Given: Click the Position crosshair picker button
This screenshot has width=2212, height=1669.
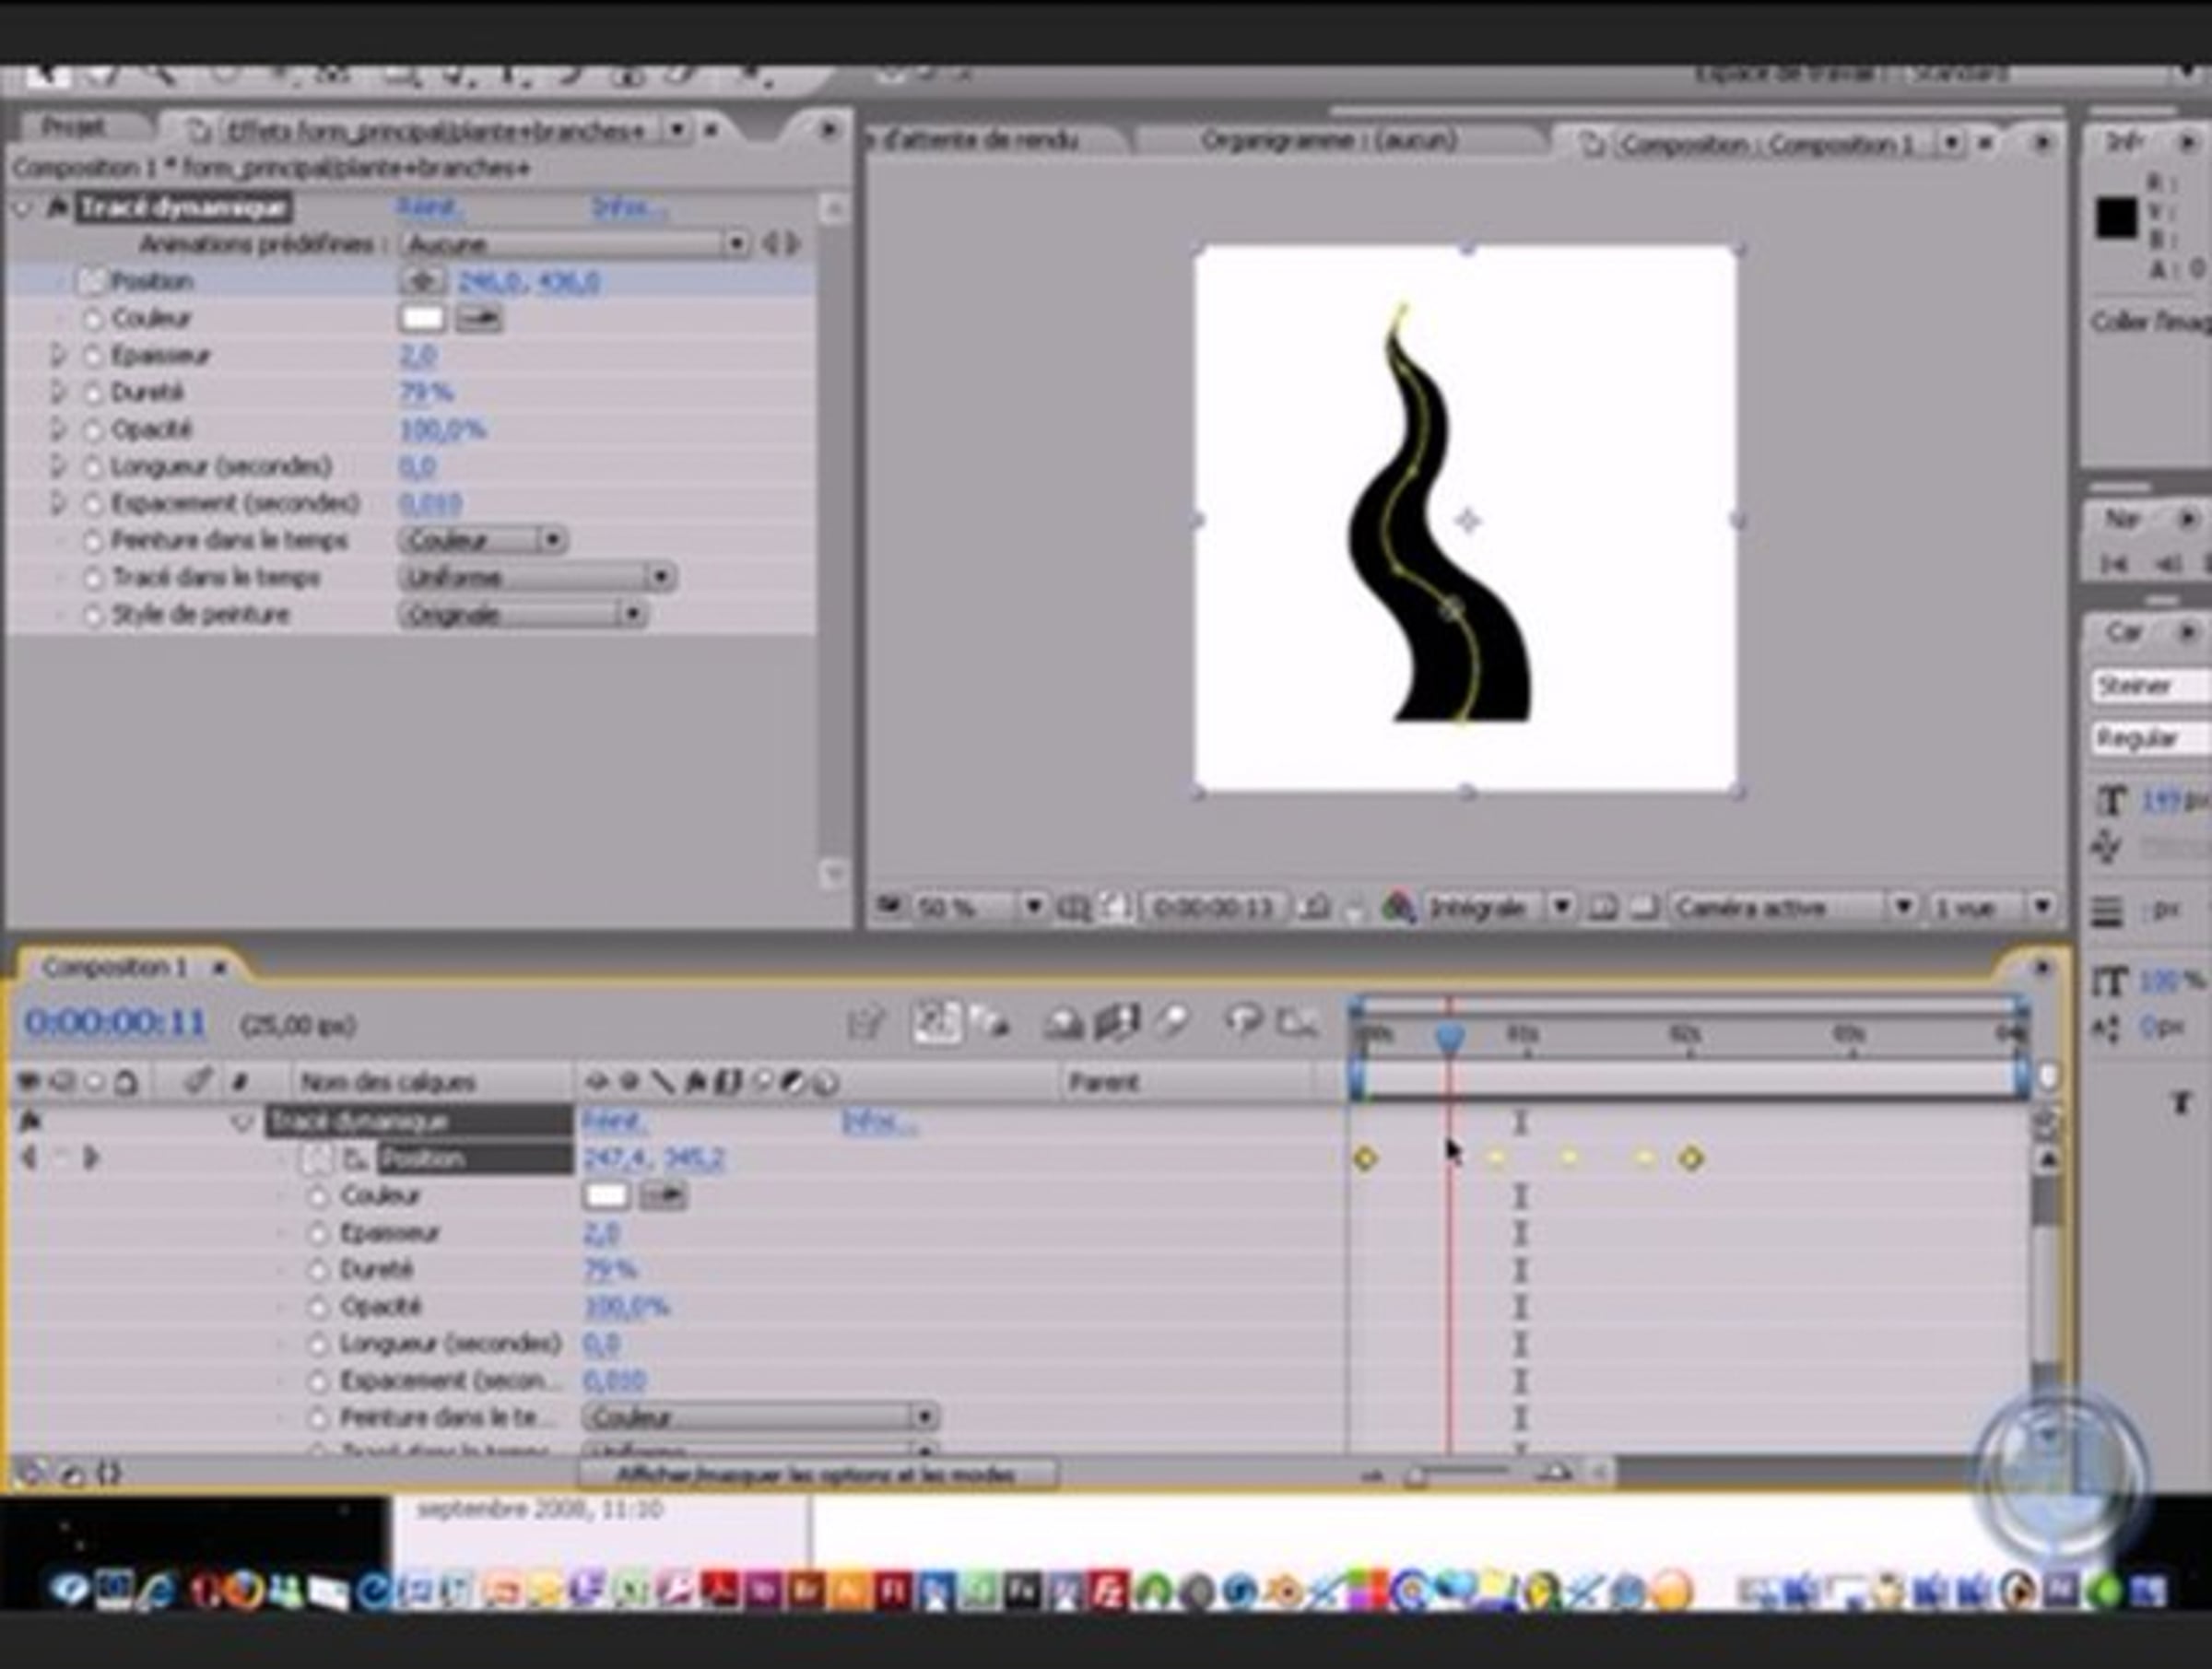Looking at the screenshot, I should pos(423,281).
